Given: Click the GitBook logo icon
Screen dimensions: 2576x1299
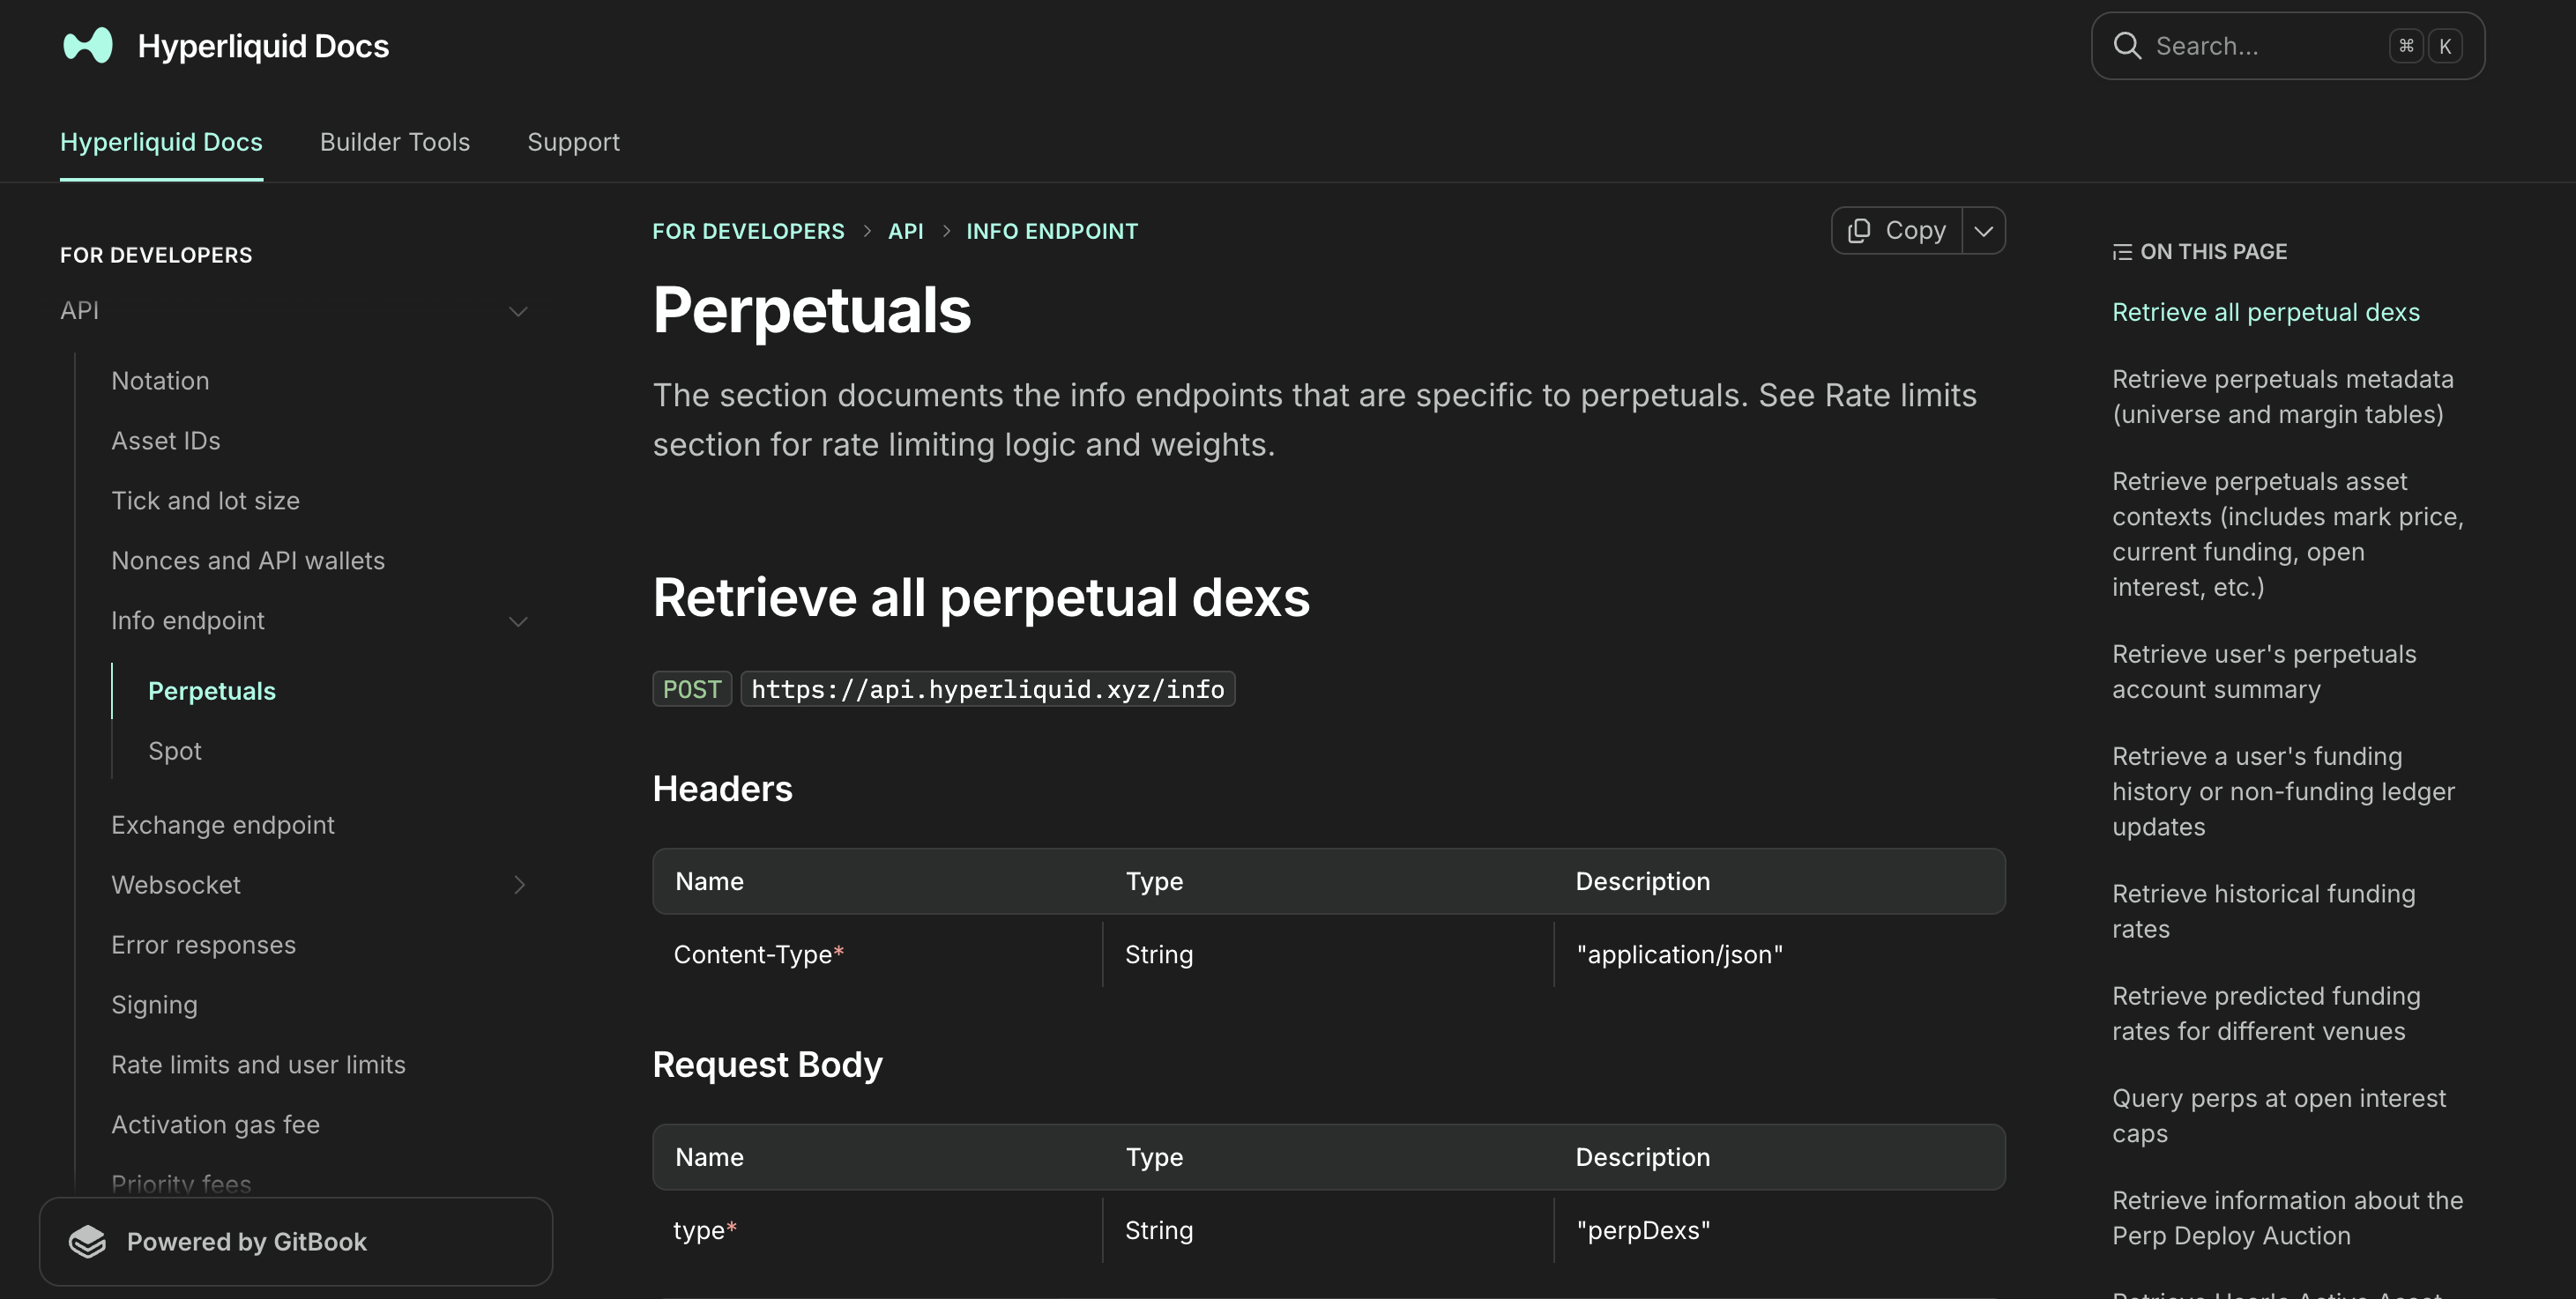Looking at the screenshot, I should pos(88,1241).
